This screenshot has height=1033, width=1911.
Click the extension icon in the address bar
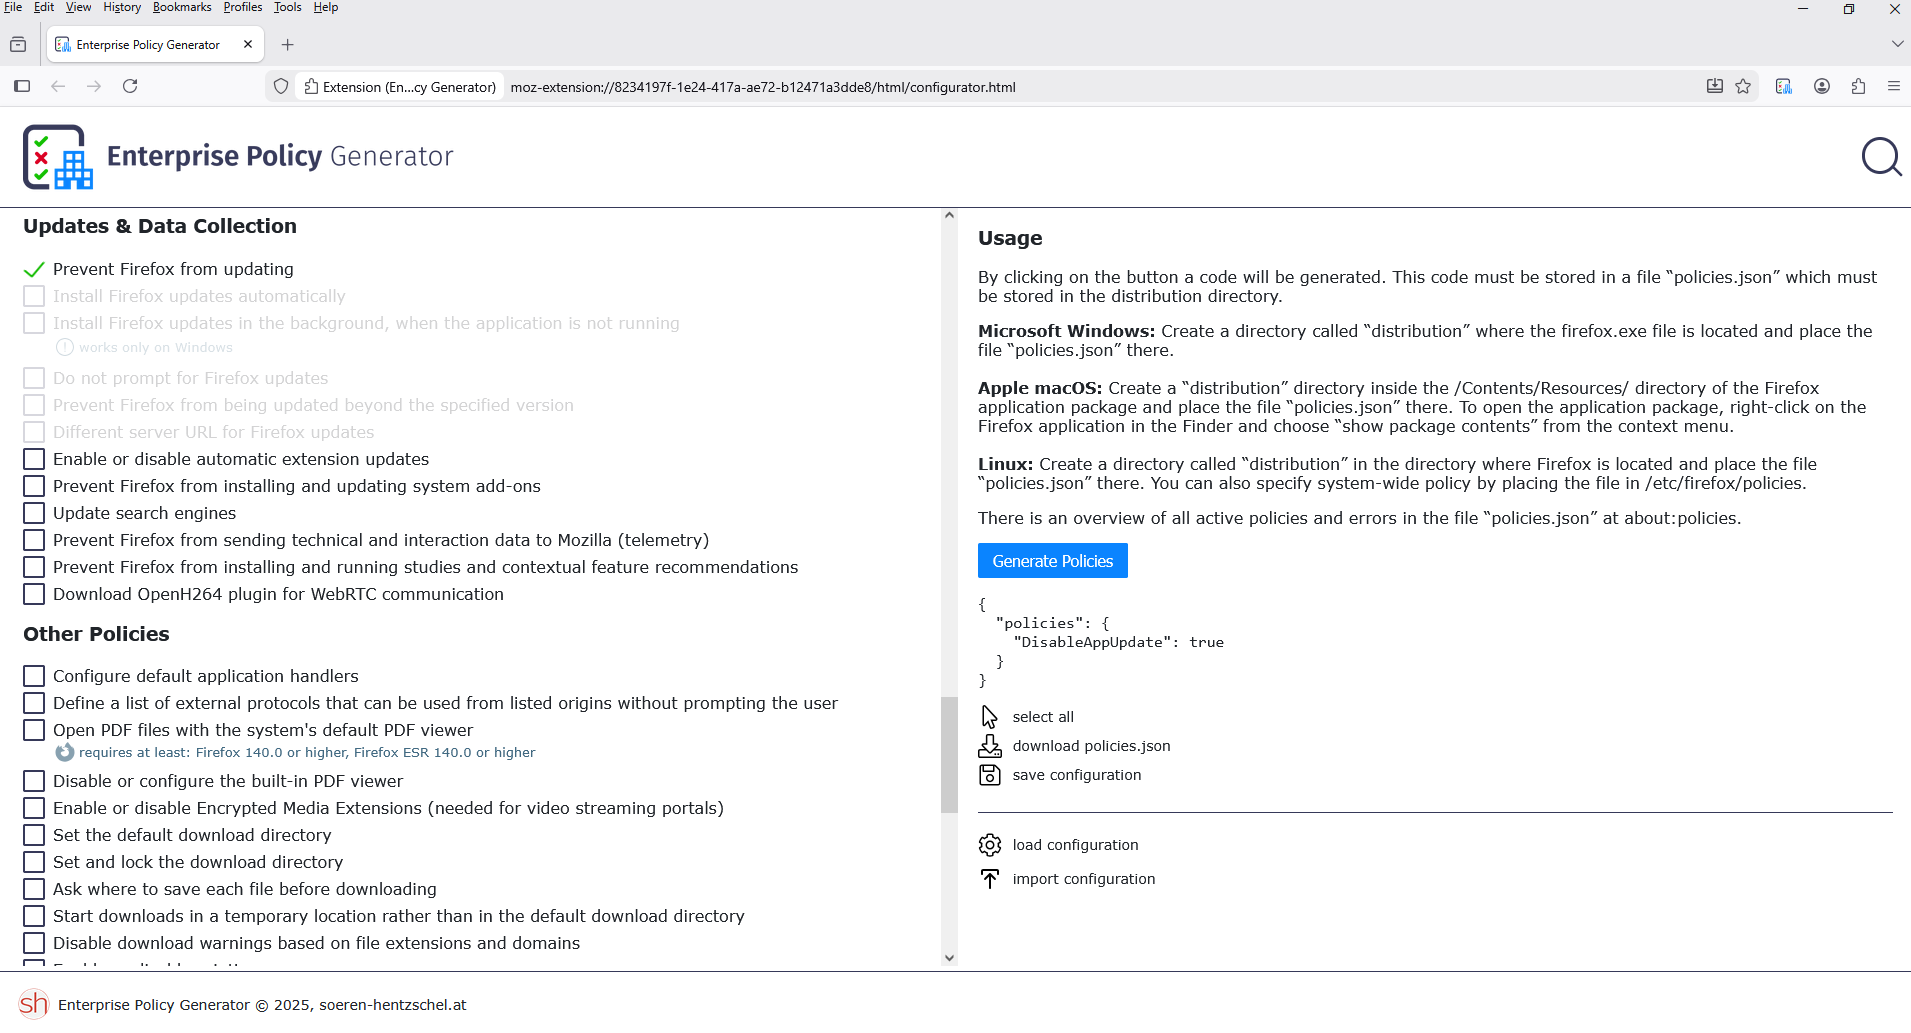tap(312, 87)
